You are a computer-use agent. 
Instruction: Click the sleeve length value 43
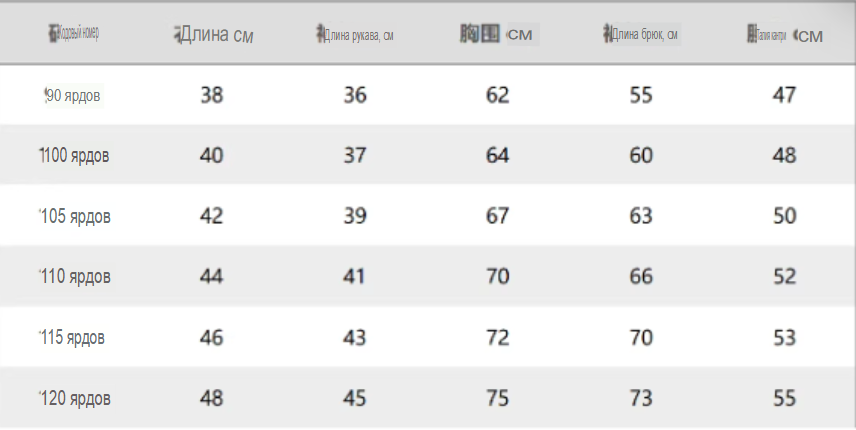pyautogui.click(x=355, y=338)
